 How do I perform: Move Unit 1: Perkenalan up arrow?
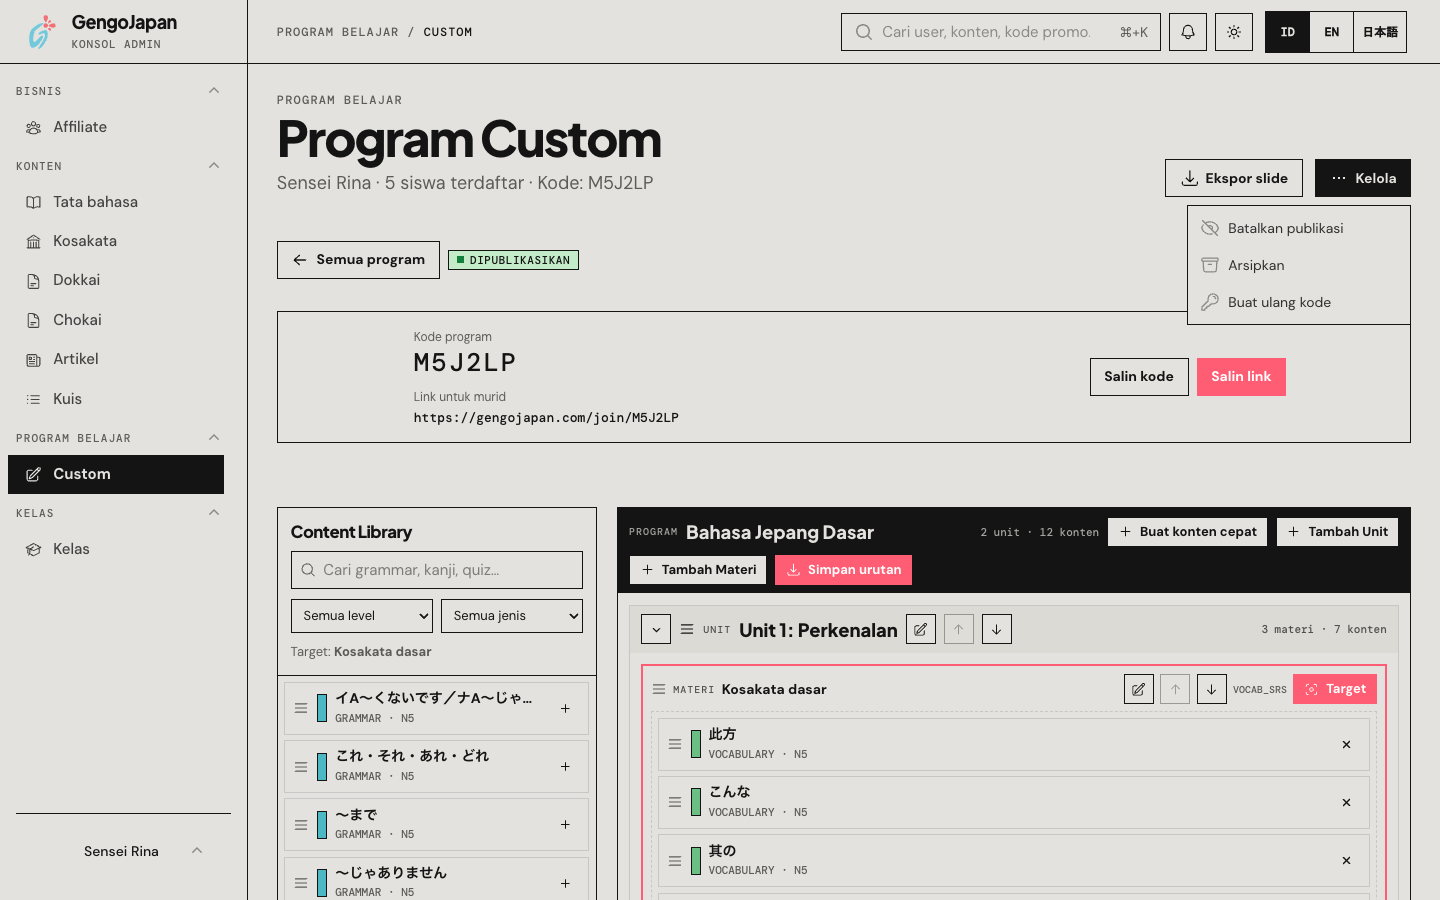click(959, 629)
